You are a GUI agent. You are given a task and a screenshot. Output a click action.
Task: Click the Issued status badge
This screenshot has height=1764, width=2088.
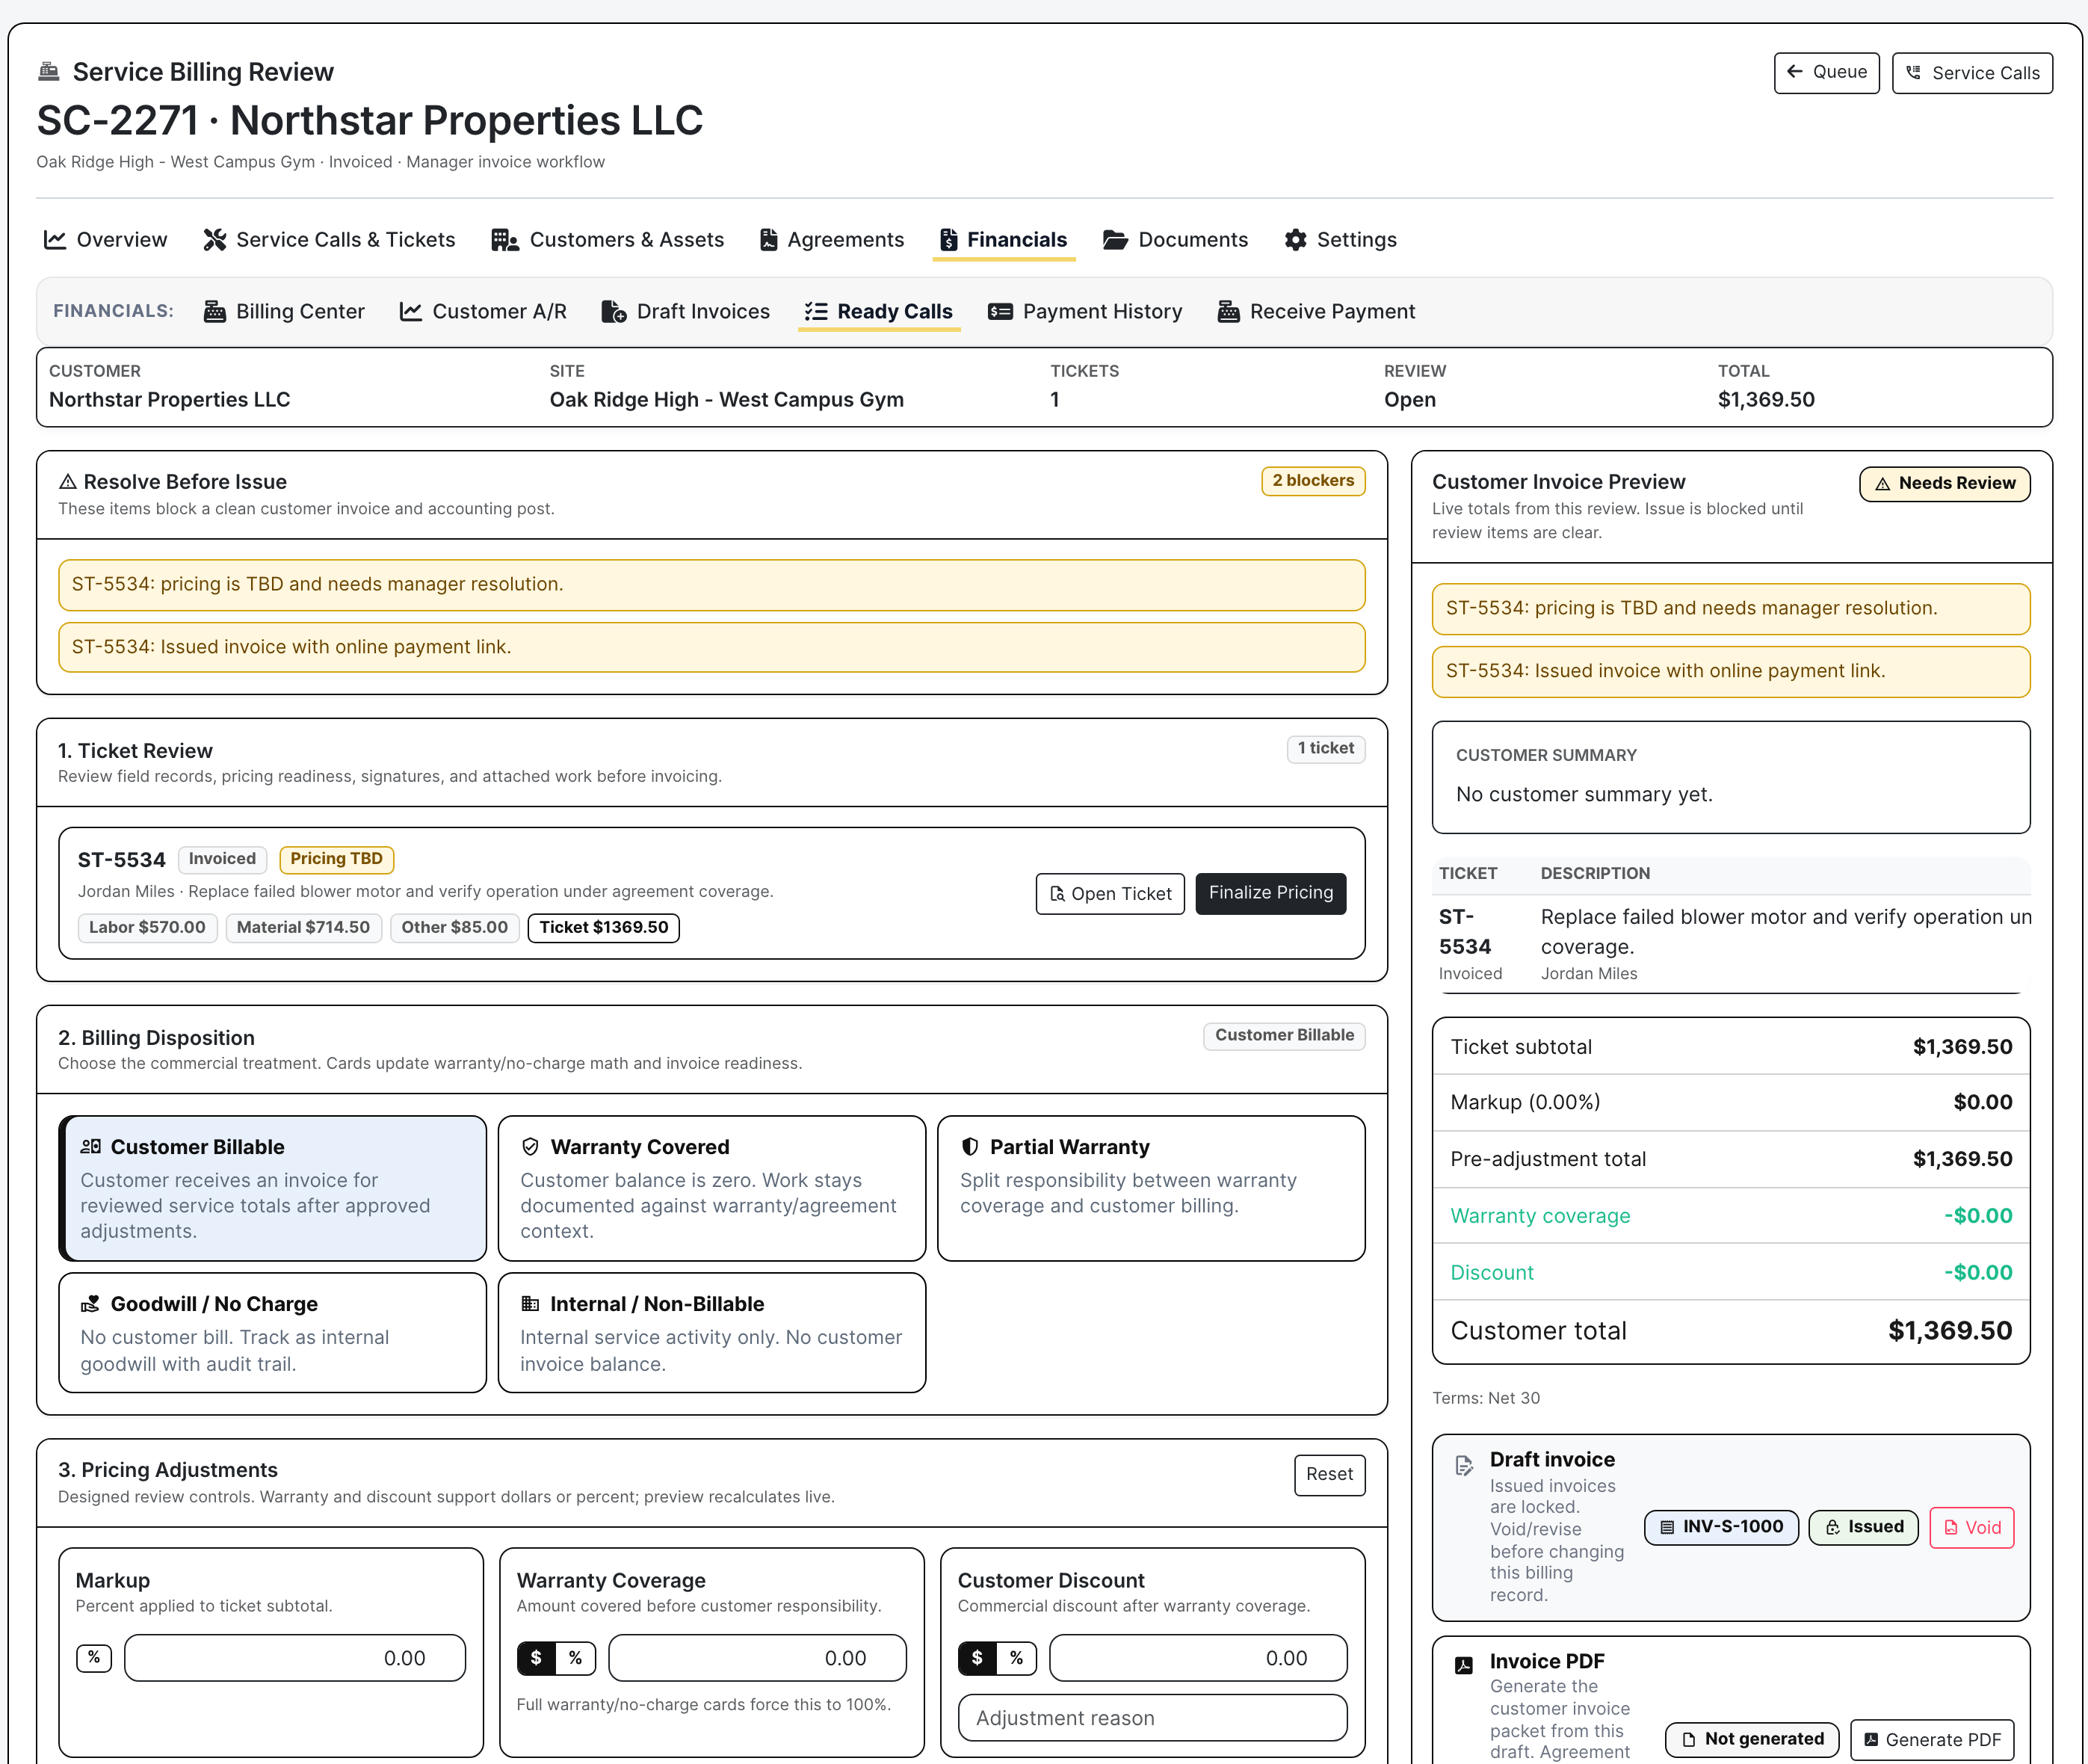click(1863, 1527)
